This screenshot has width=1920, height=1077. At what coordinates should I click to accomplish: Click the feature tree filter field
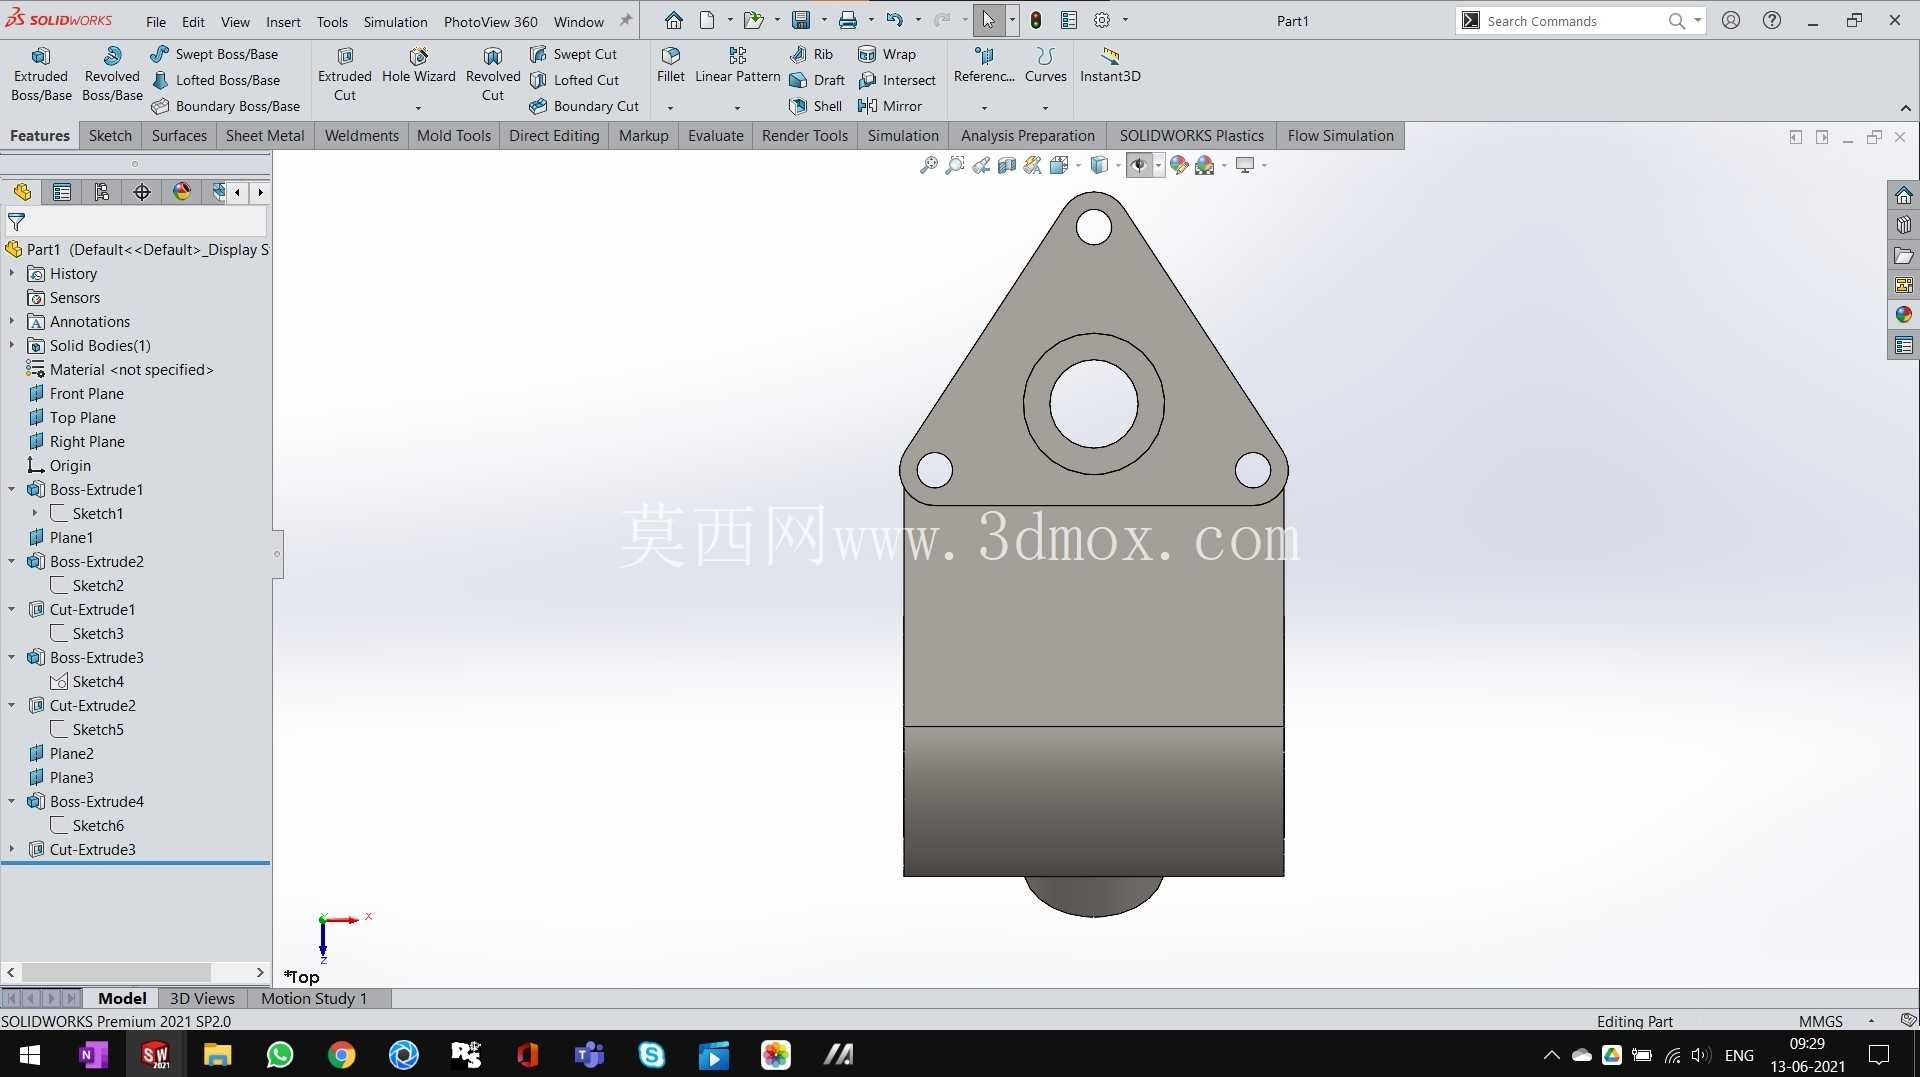point(136,222)
